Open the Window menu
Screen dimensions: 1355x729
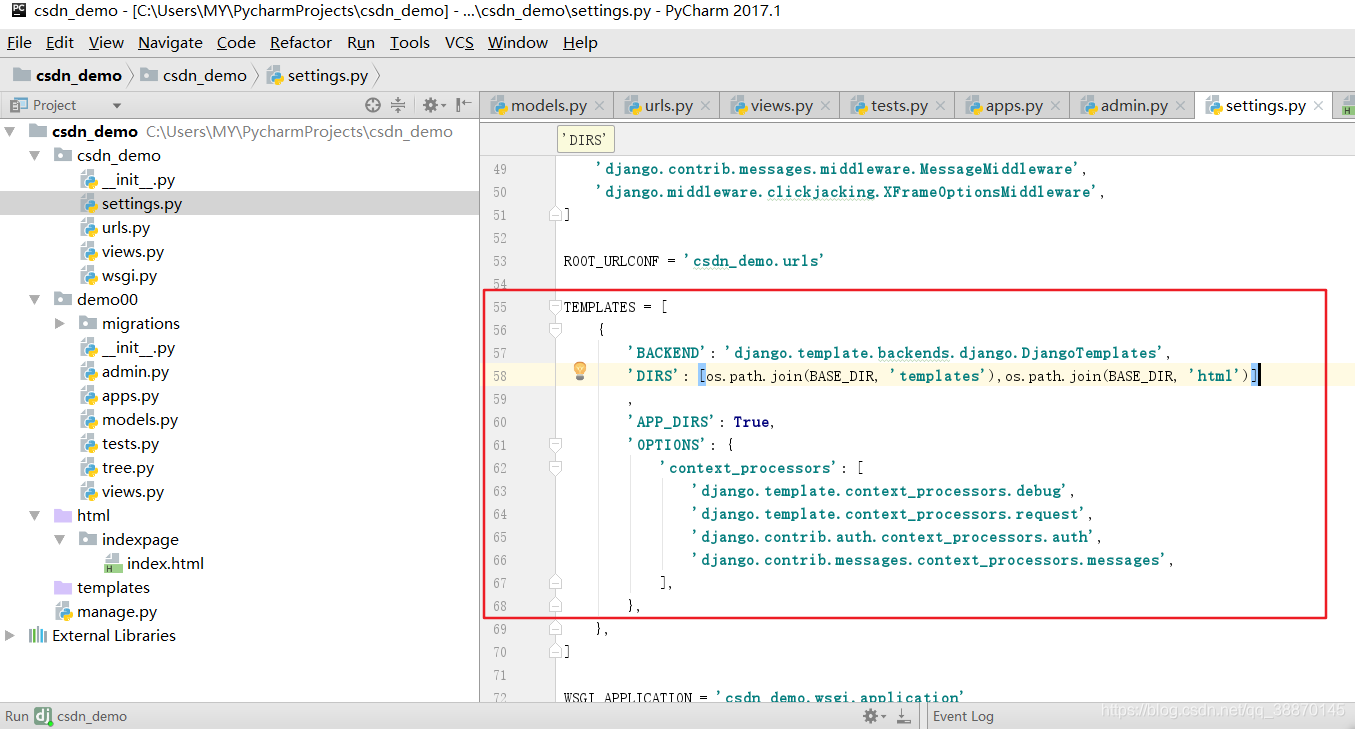(518, 42)
